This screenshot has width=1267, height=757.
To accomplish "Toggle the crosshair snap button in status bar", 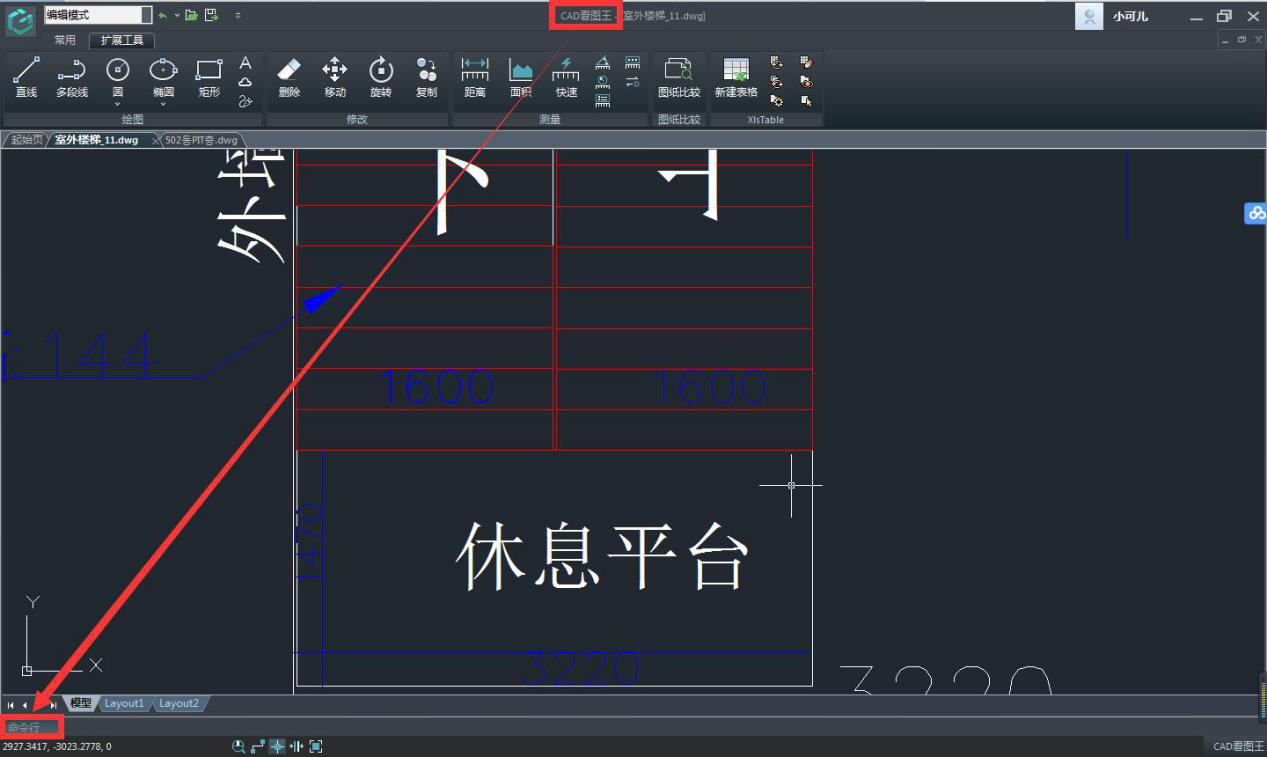I will click(x=278, y=746).
